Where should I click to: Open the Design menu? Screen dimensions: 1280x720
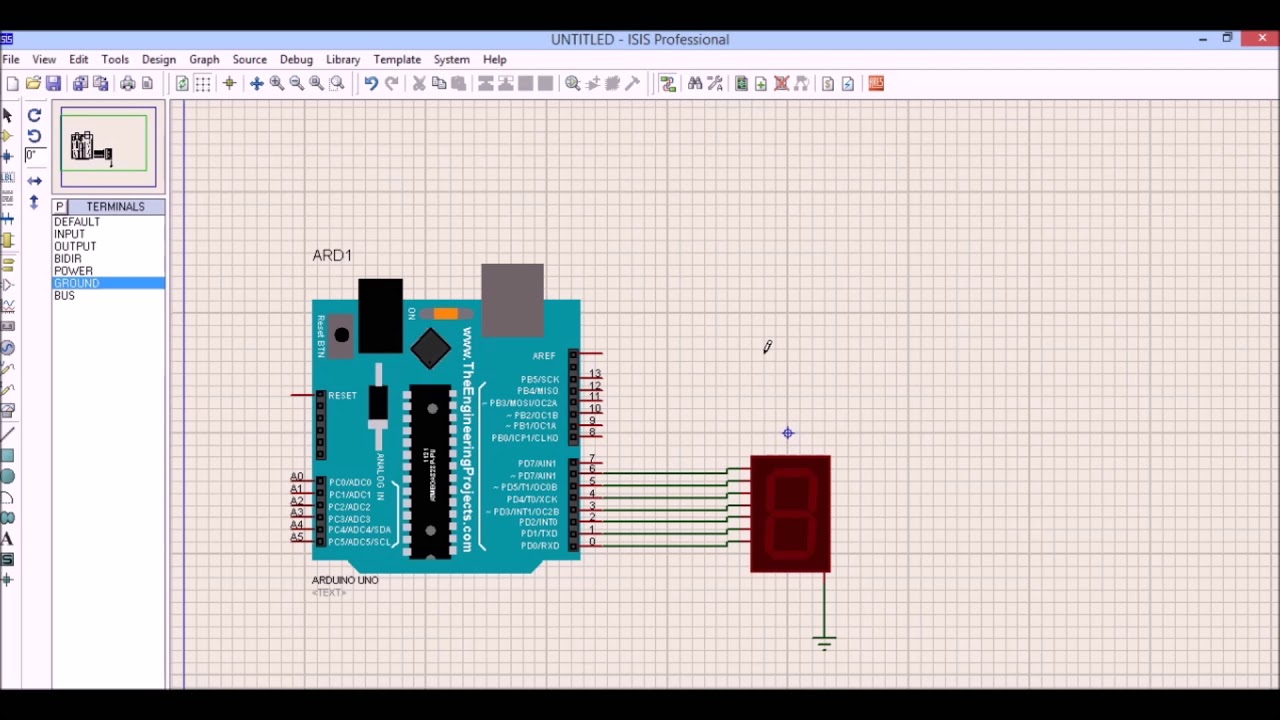[x=159, y=60]
